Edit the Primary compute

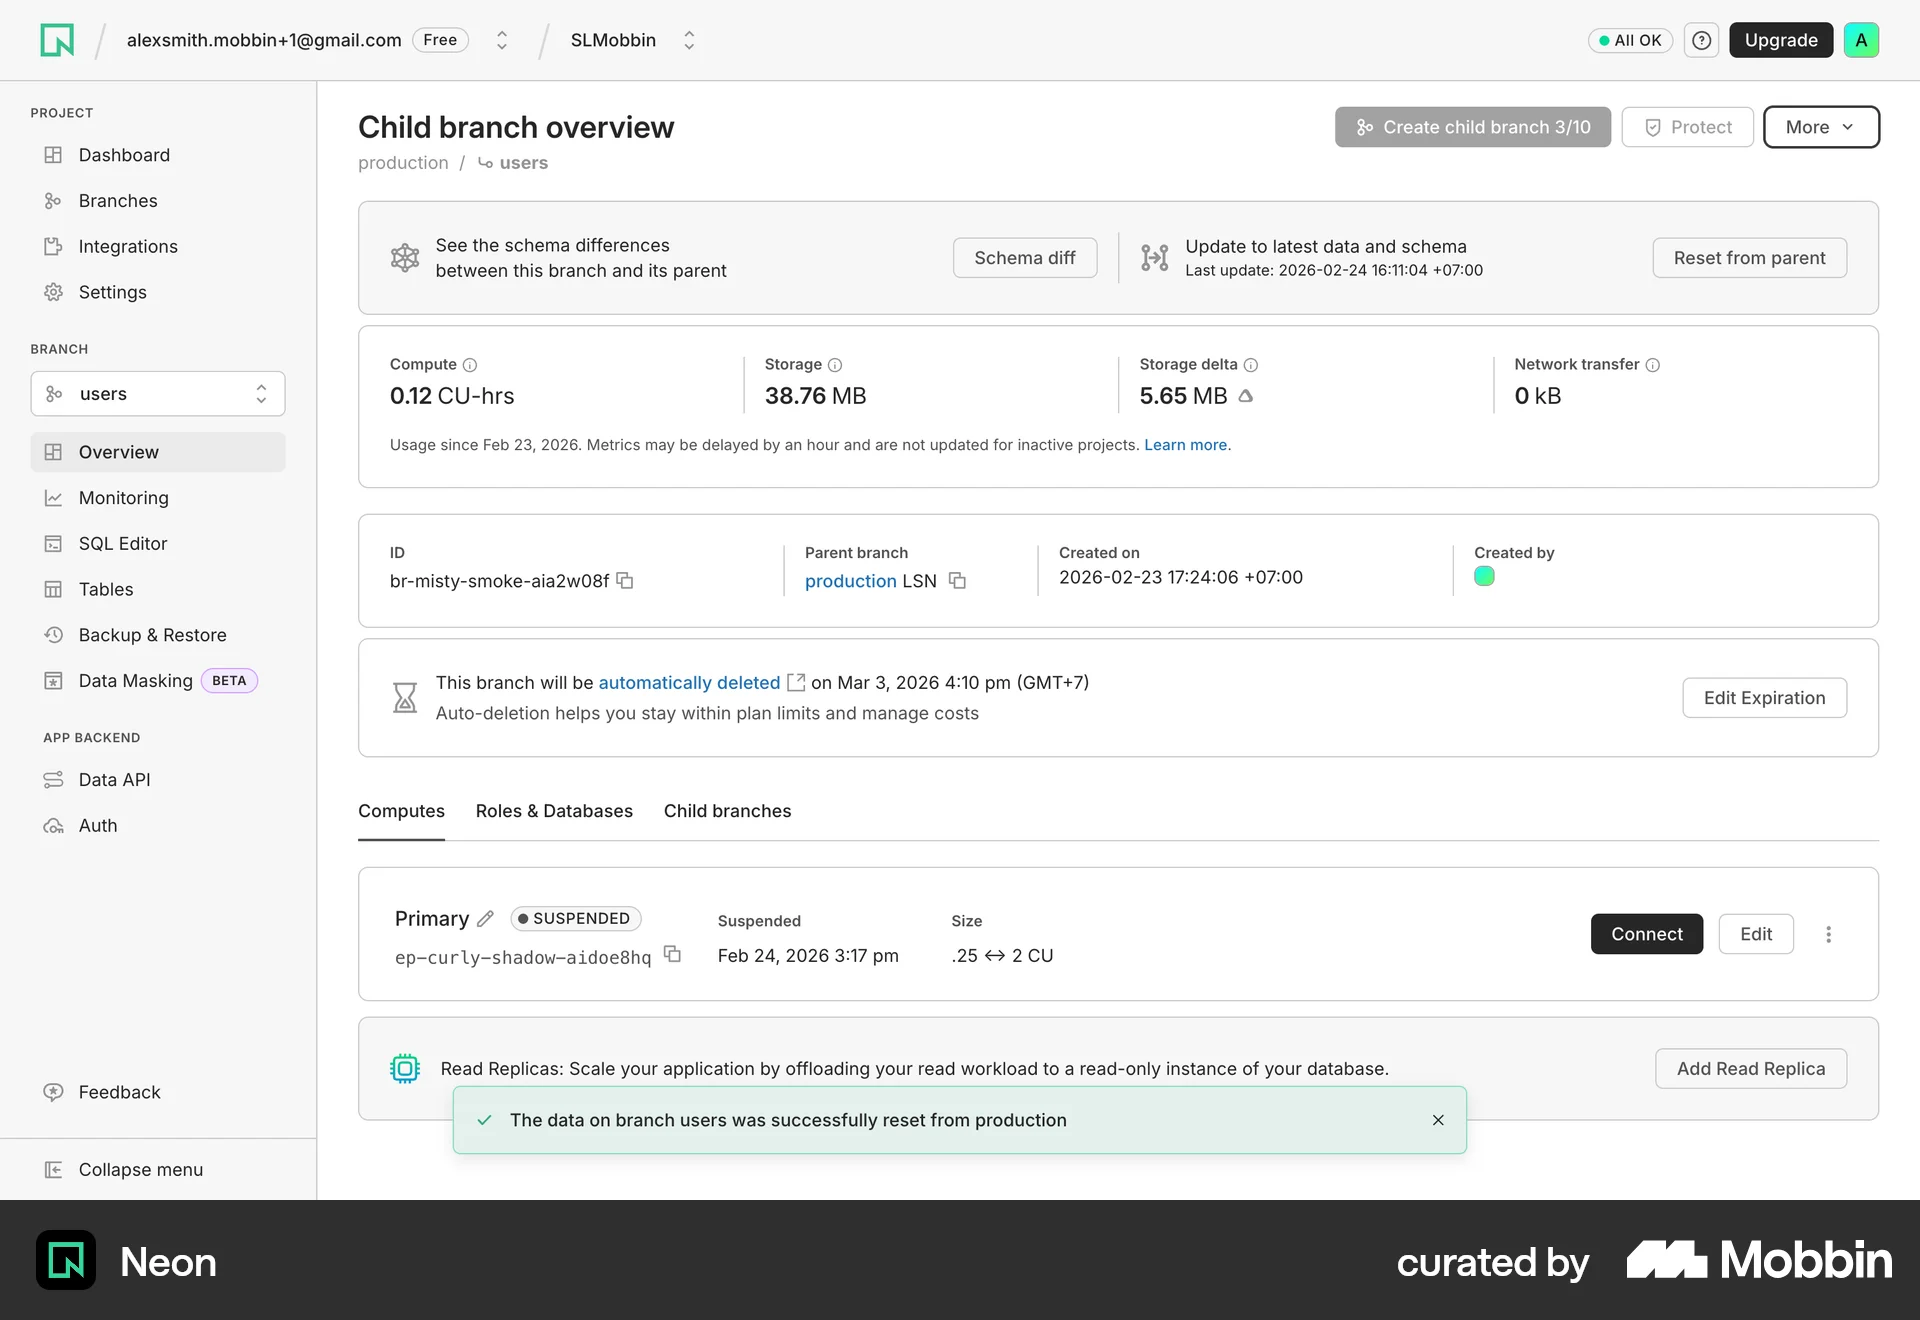(1756, 934)
